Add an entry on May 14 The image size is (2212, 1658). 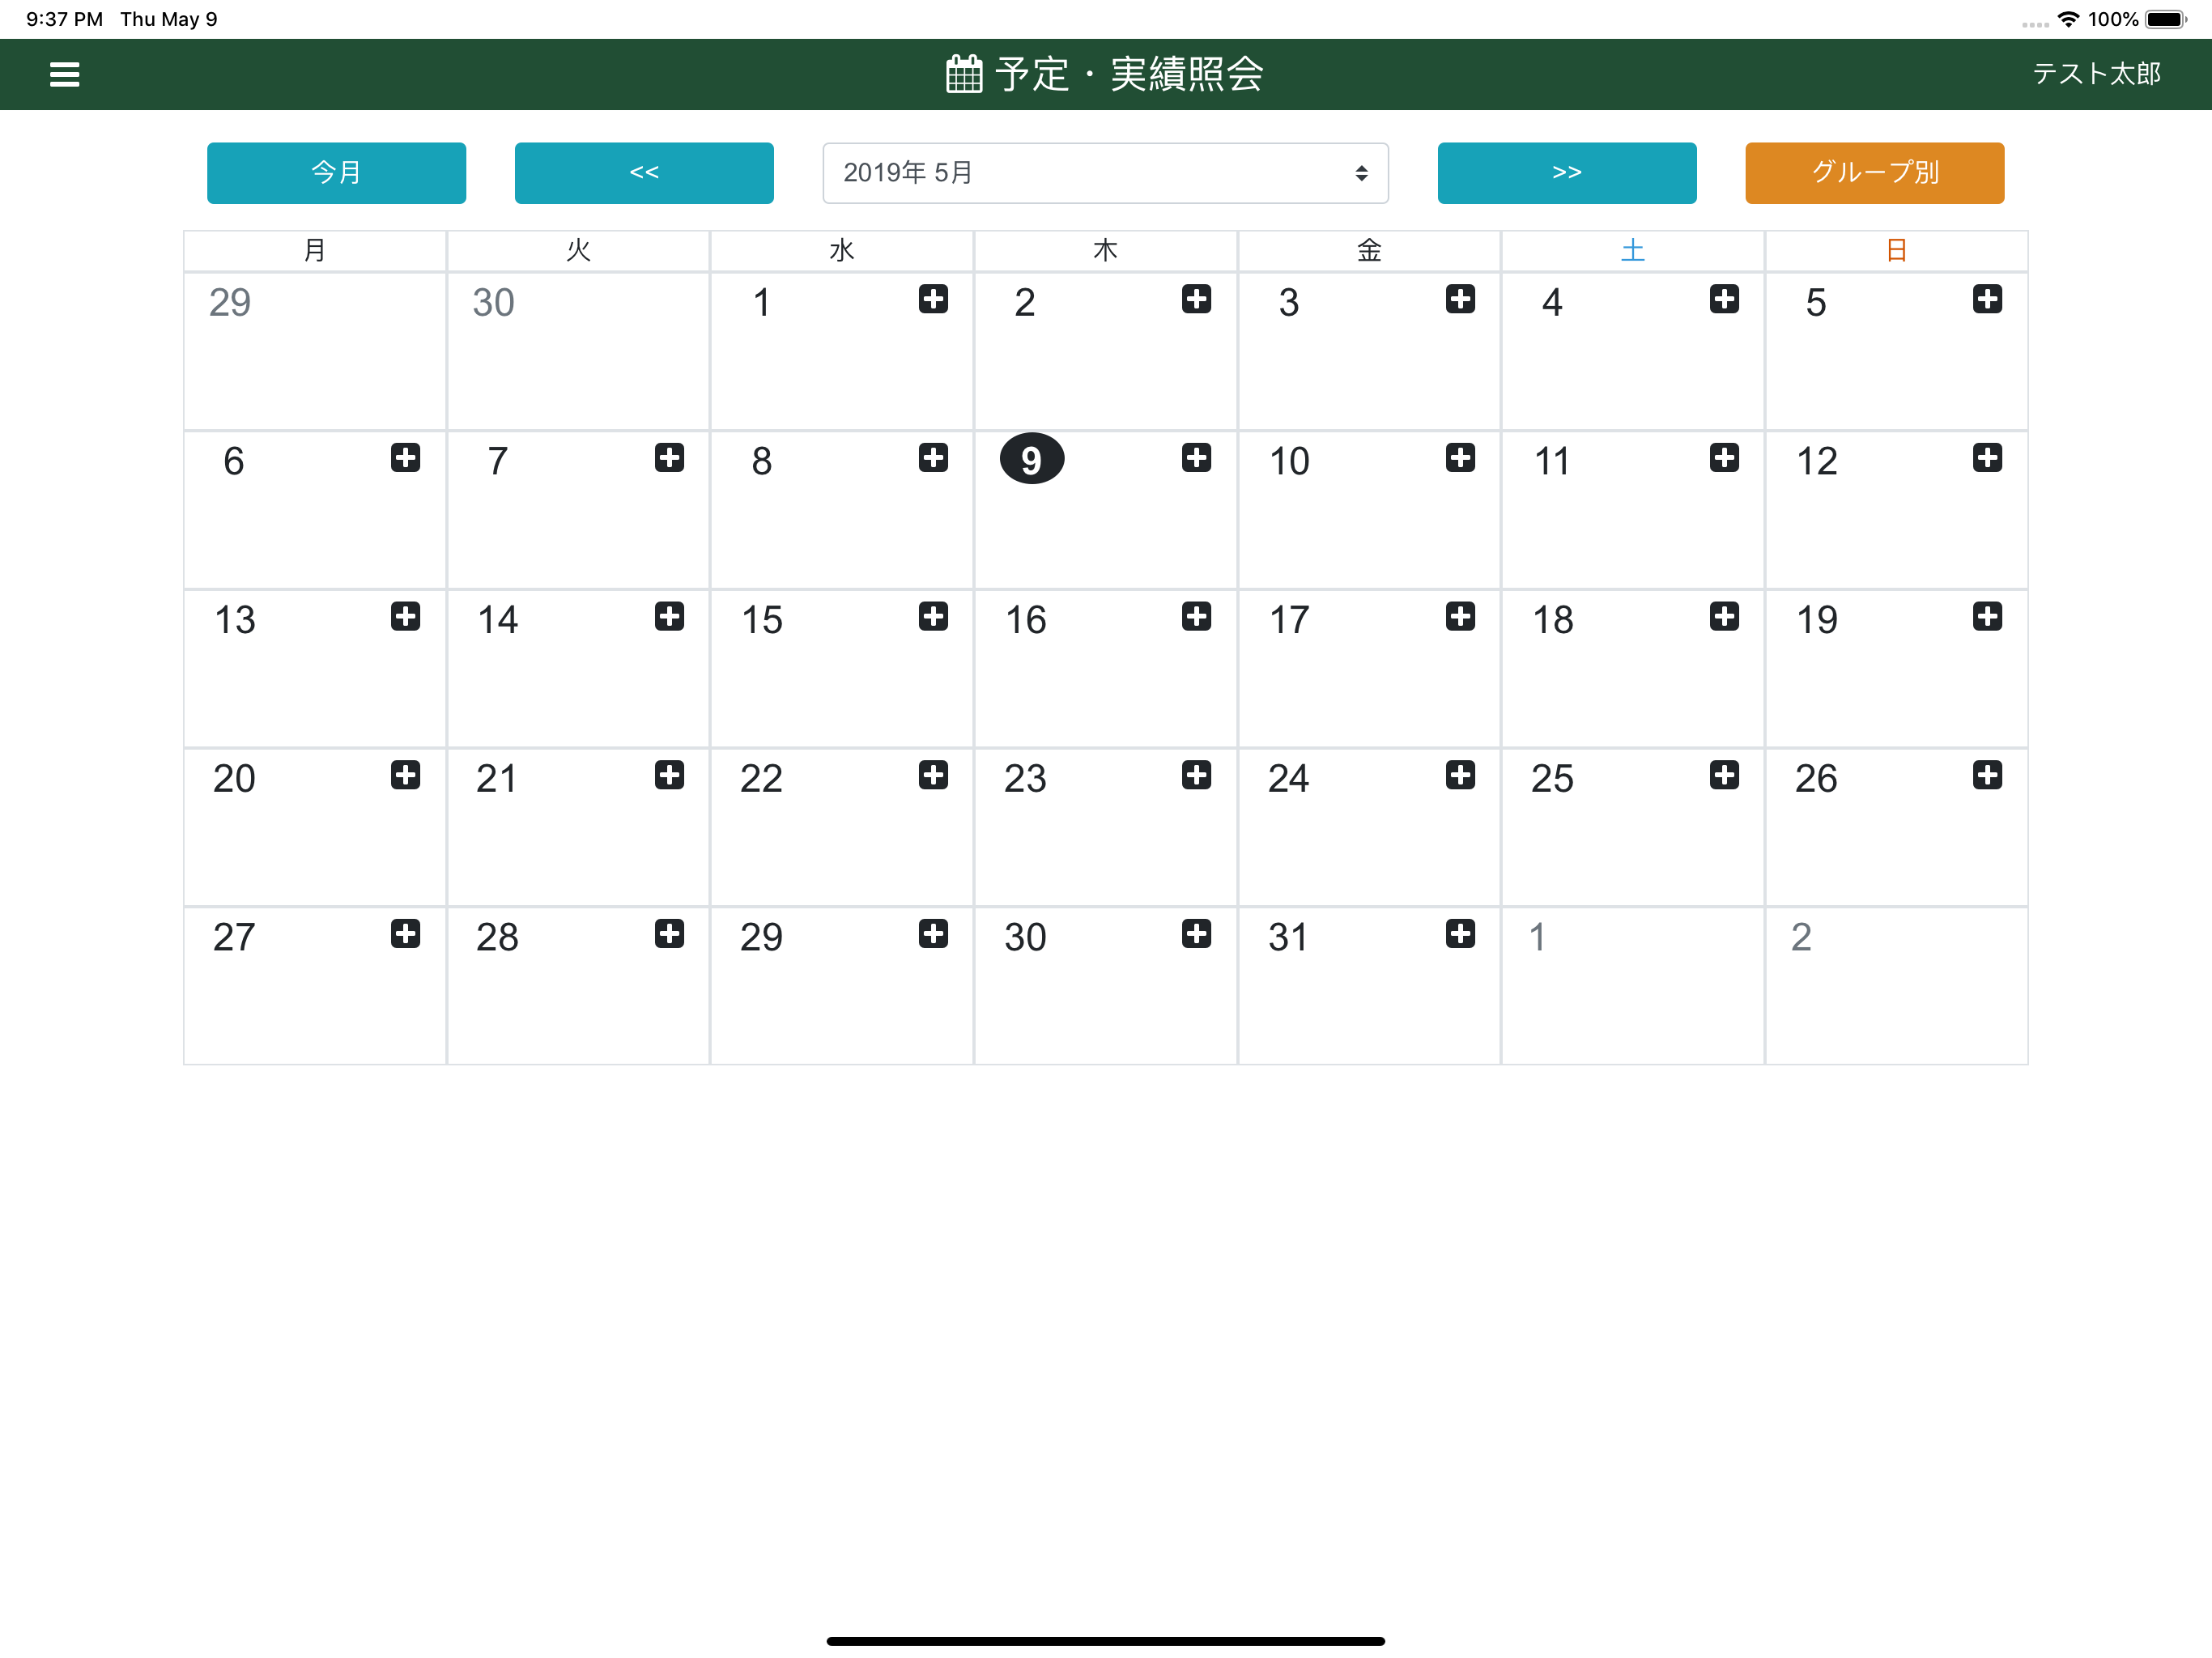pos(669,616)
